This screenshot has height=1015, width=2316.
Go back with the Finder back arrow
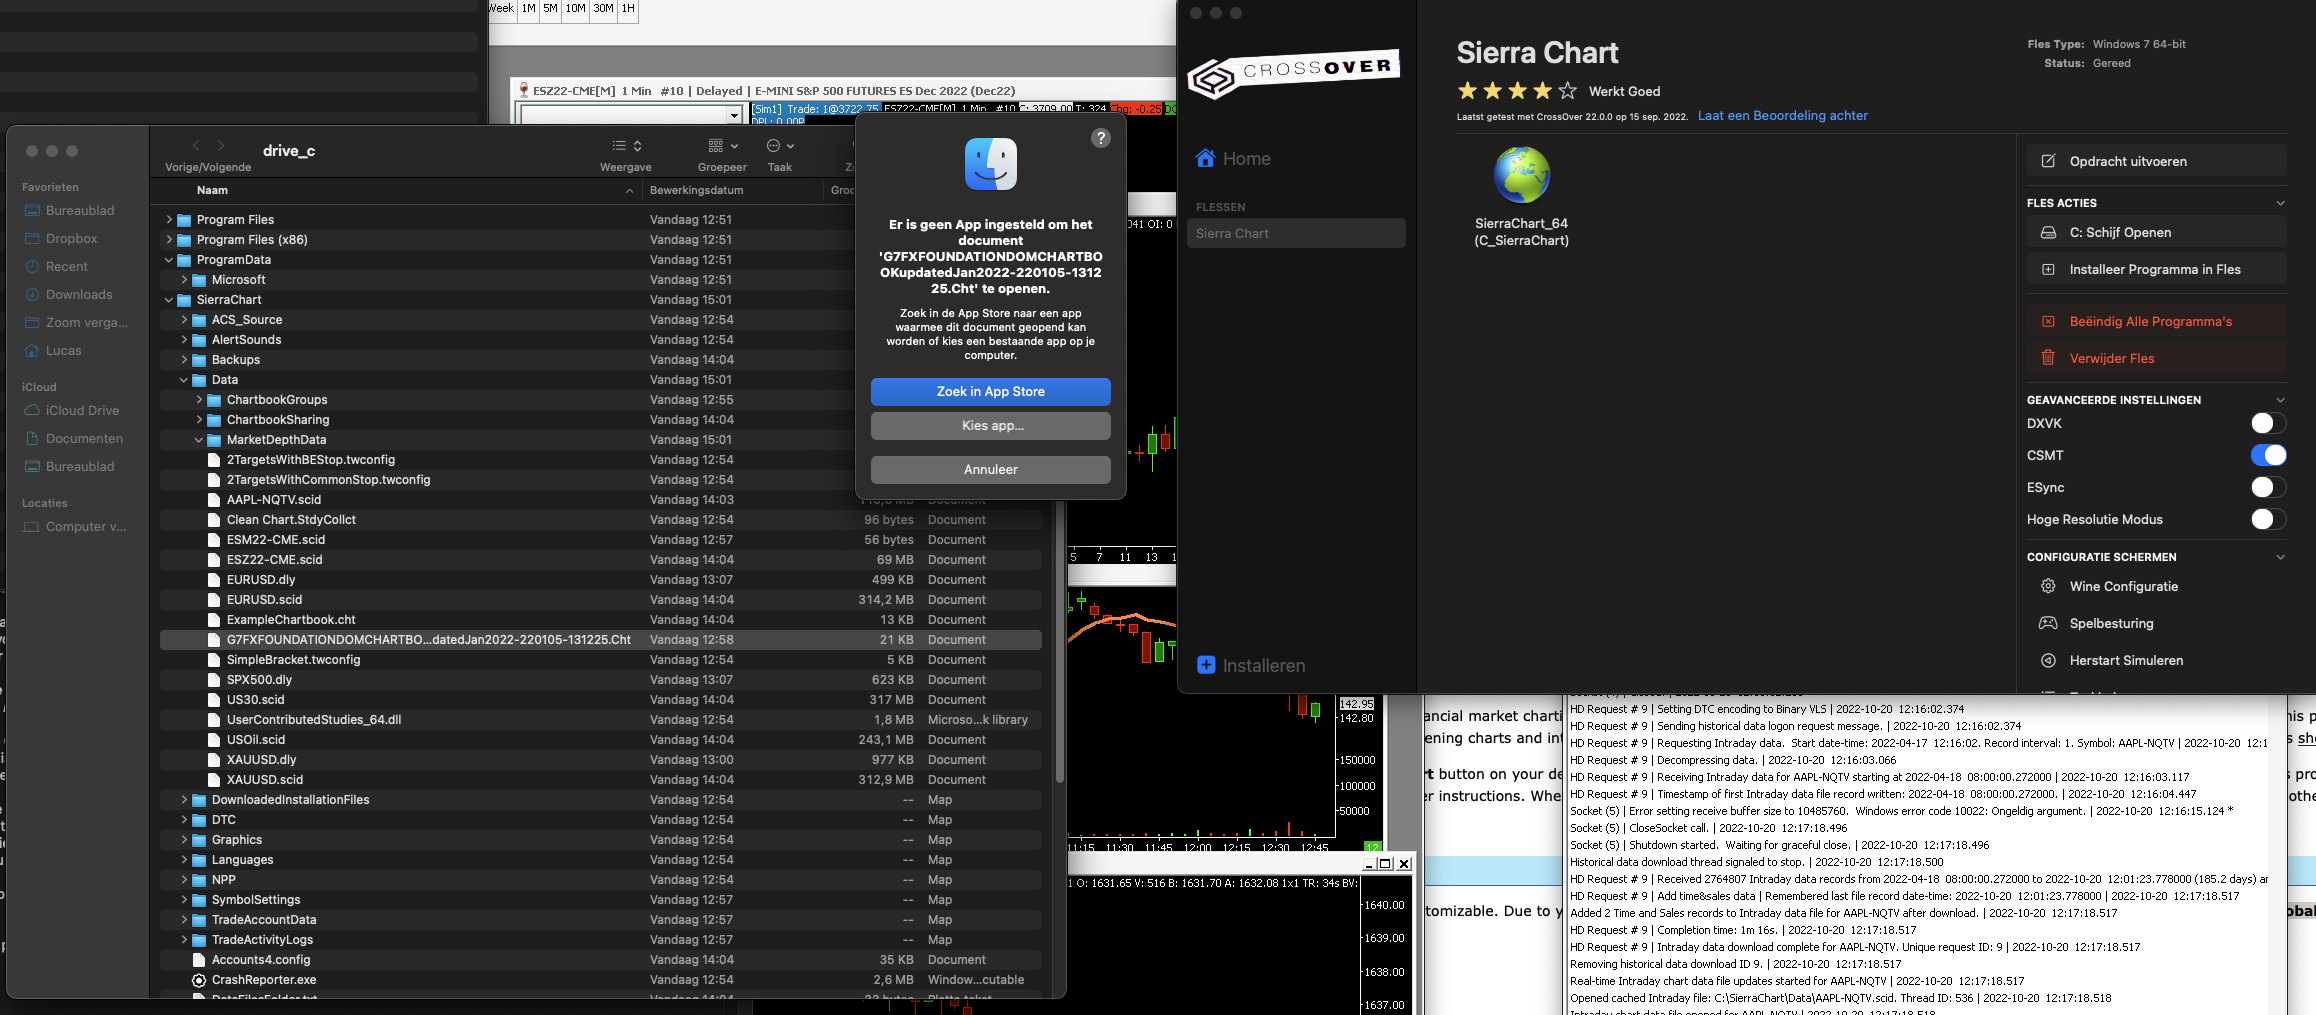pyautogui.click(x=196, y=146)
